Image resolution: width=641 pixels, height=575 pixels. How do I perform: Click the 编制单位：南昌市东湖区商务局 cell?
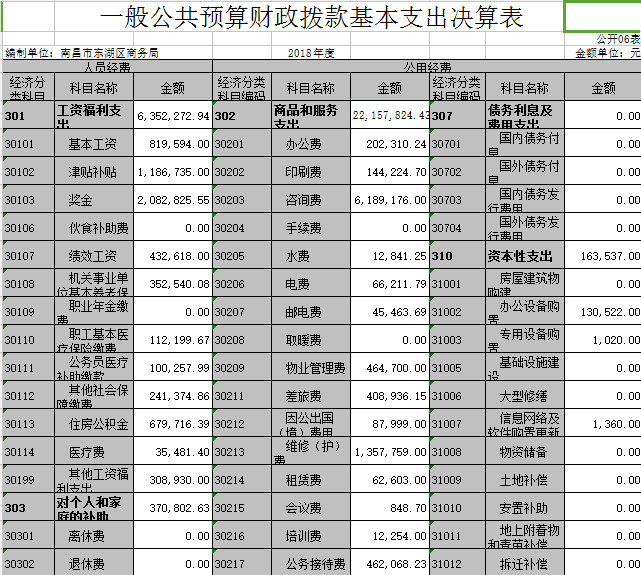[x=82, y=53]
